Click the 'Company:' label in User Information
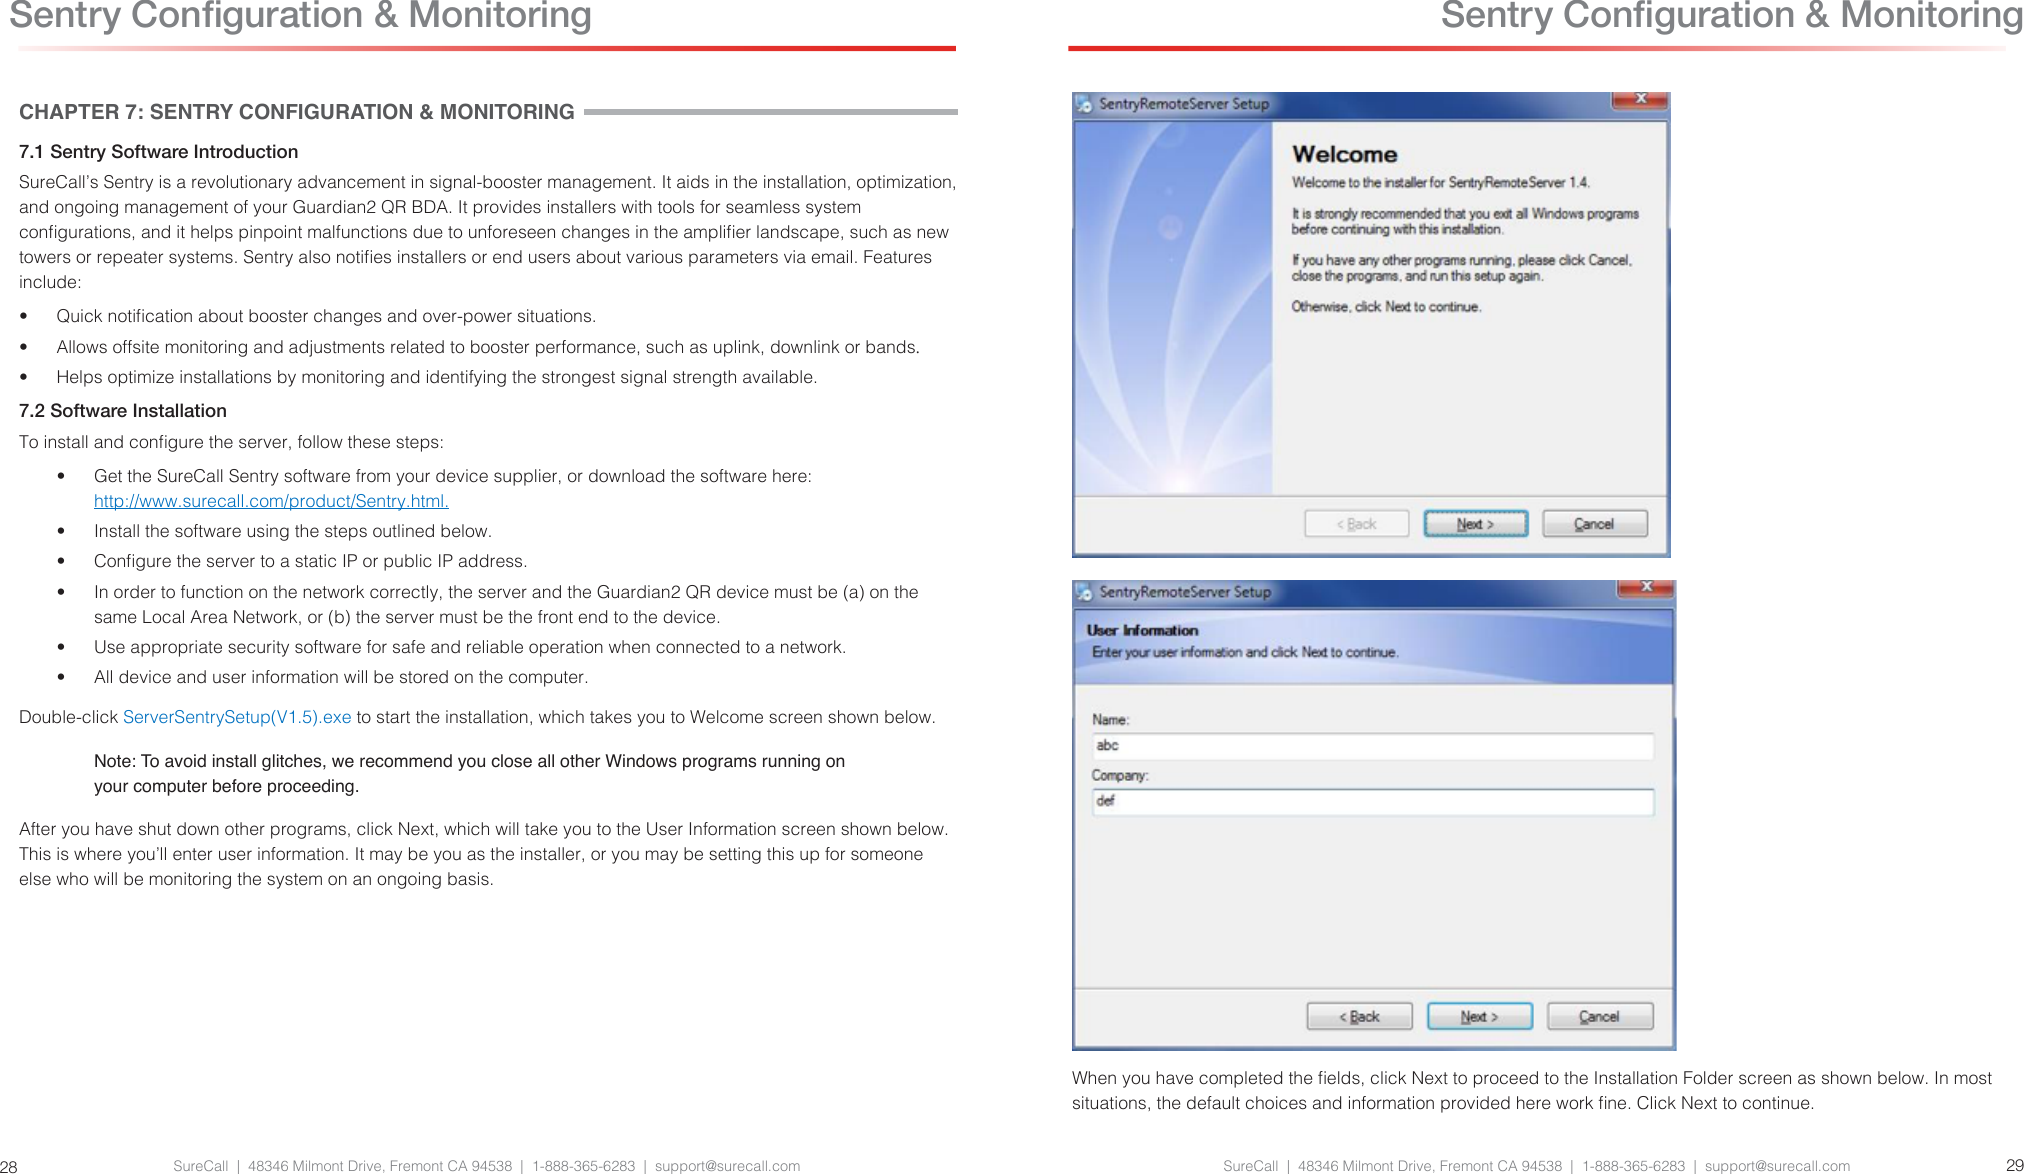This screenshot has height=1174, width=2024. (x=1120, y=776)
